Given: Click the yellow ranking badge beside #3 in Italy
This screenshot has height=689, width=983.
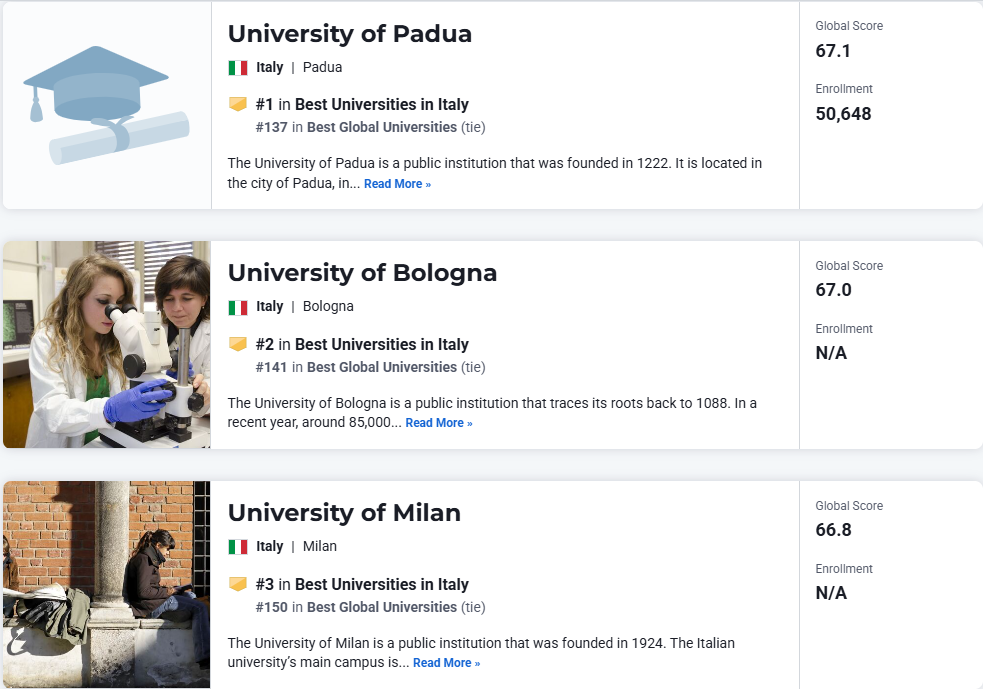Looking at the screenshot, I should pos(238,584).
